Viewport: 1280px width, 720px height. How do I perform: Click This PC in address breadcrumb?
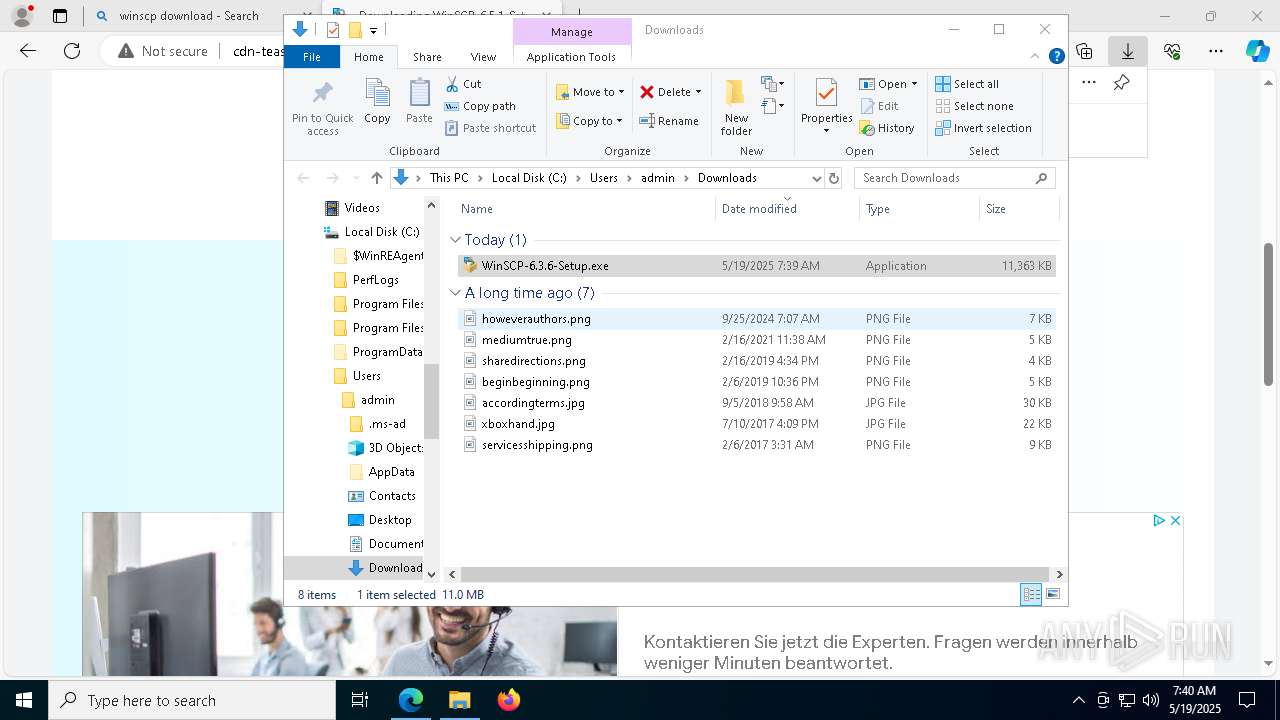(449, 178)
